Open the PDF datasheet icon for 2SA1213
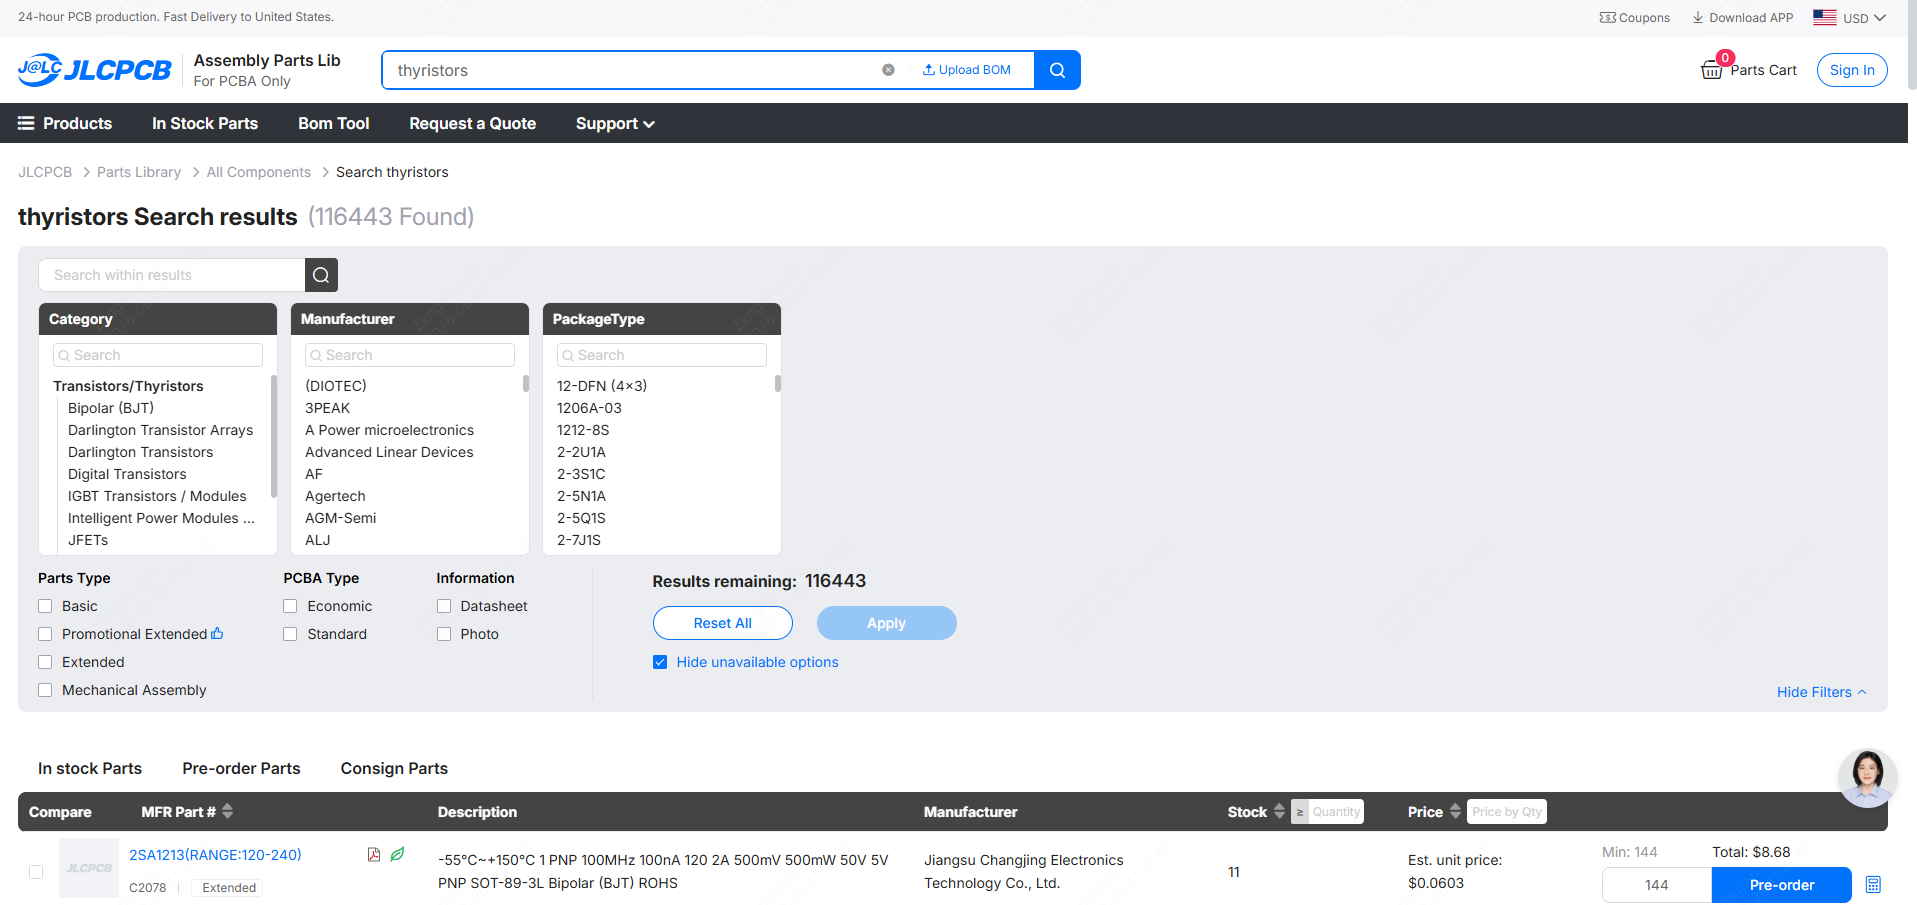Screen dimensions: 1917x905 tap(374, 854)
